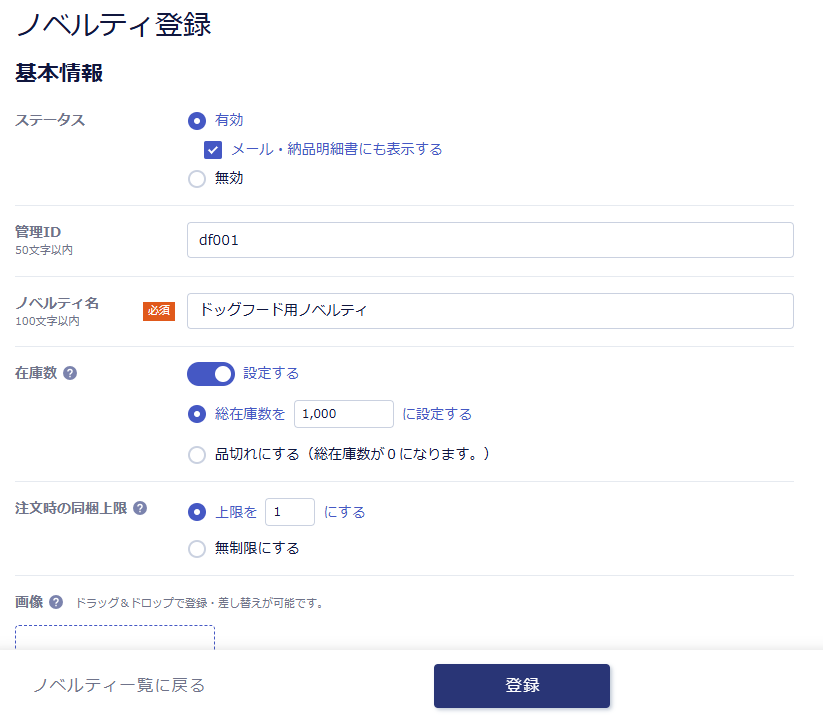Click the 設定する label text beside the switch
823x715 pixels.
point(271,373)
